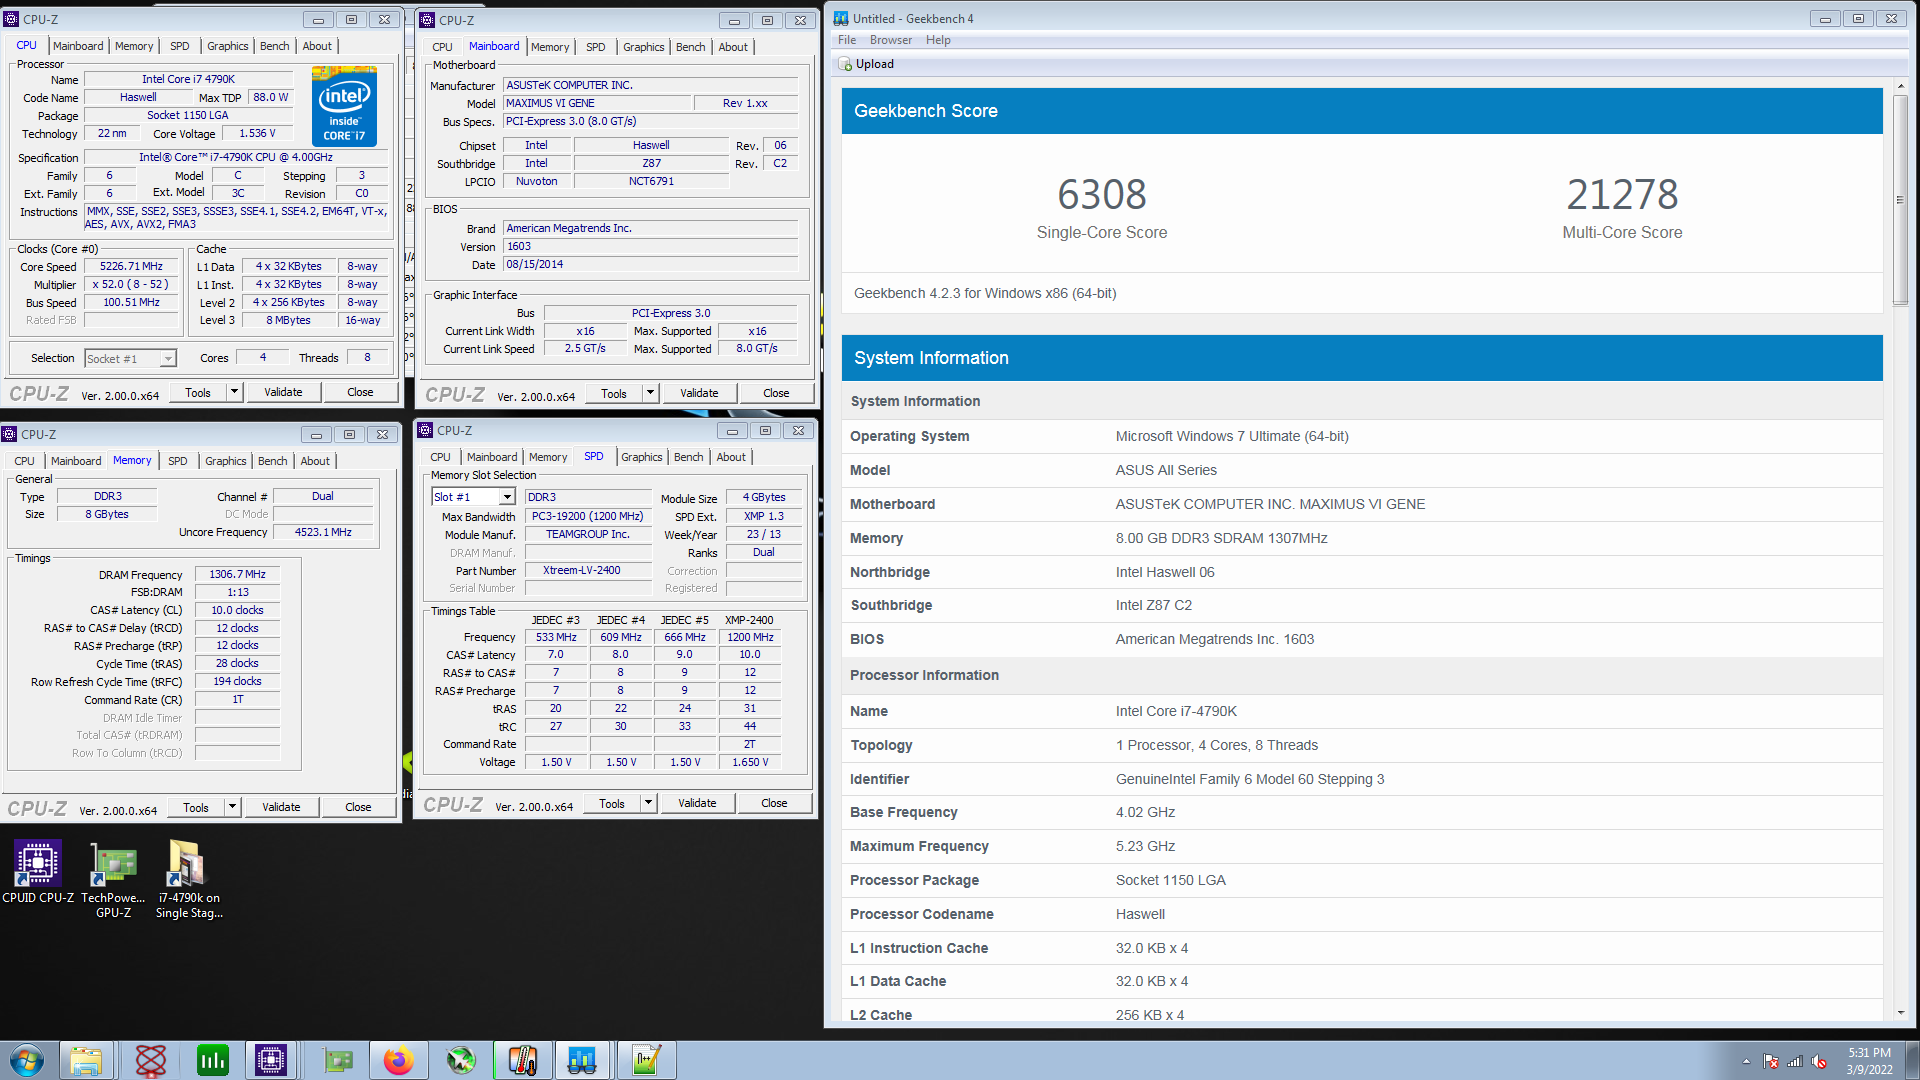
Task: Click the Mainboard Model field MAXIMUS VI GENE
Action: (x=597, y=103)
